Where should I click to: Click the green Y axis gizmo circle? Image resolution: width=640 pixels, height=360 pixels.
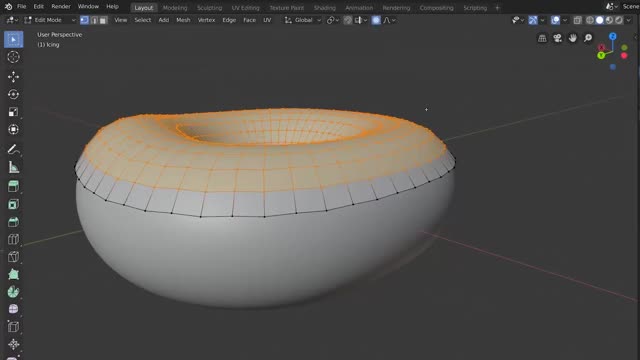click(x=601, y=56)
